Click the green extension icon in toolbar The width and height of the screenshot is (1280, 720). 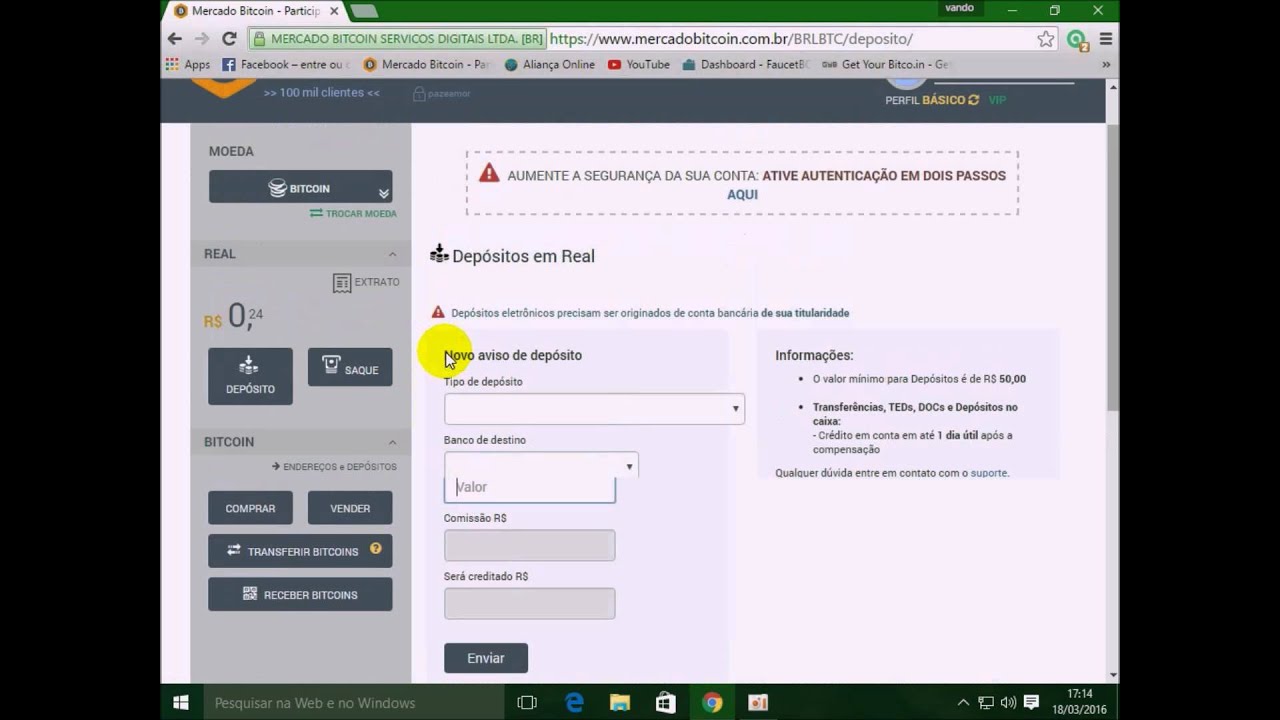tap(1077, 40)
